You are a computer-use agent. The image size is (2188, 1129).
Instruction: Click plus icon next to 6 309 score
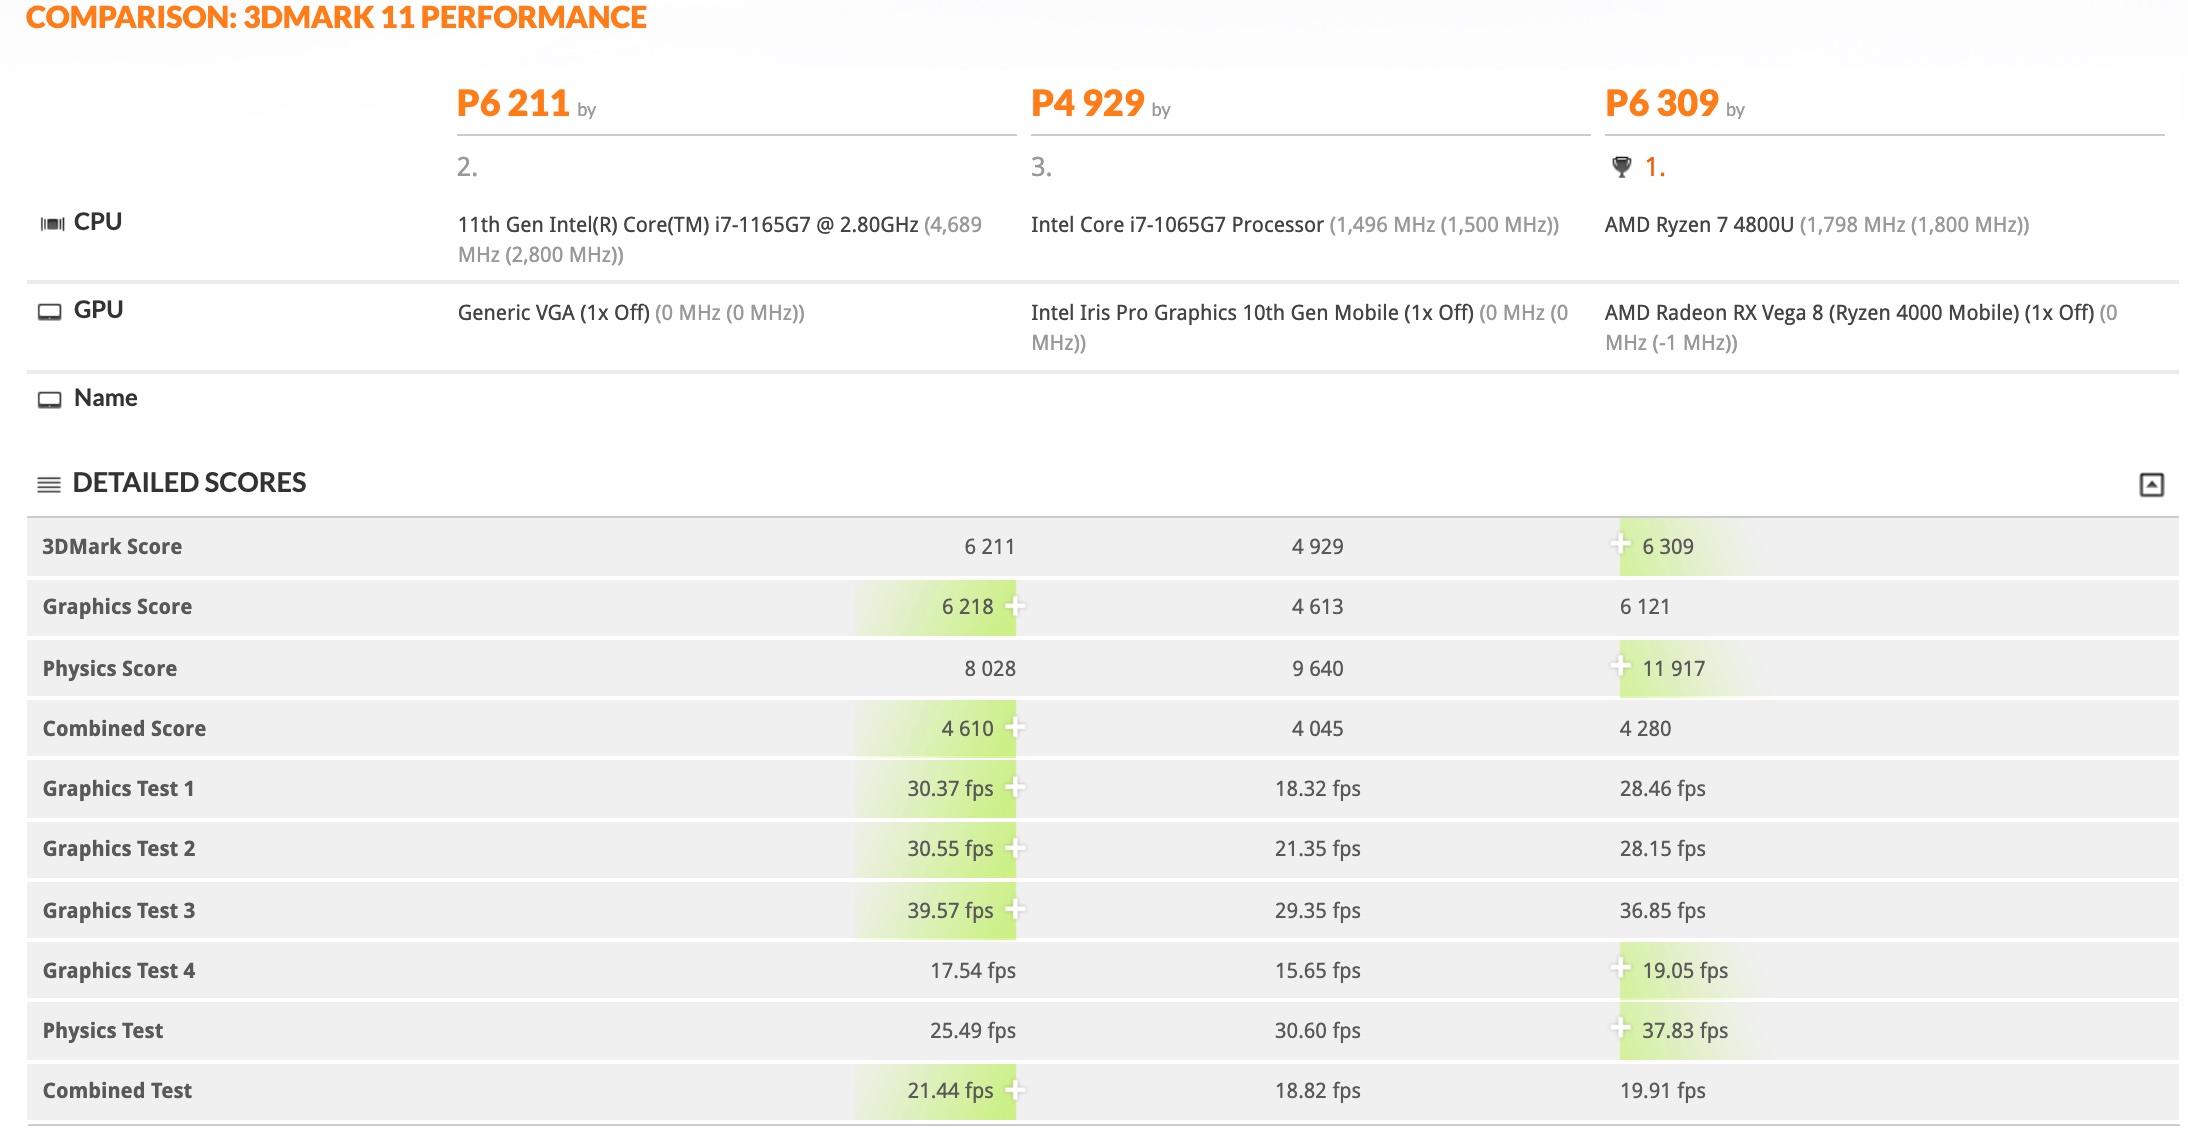(1620, 544)
